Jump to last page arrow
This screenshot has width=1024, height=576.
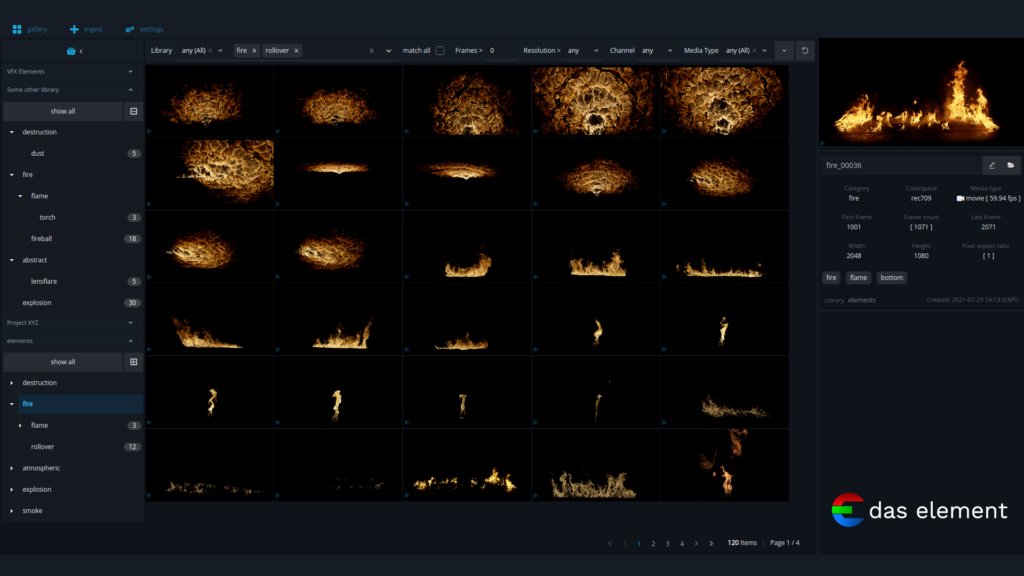[x=711, y=543]
